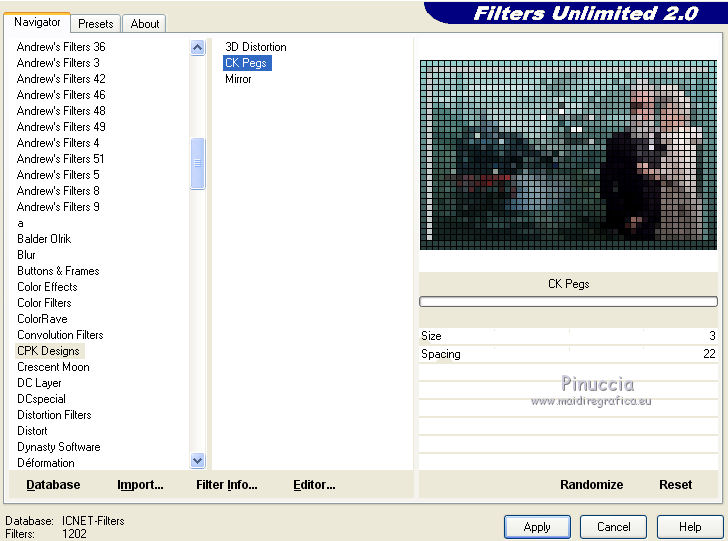The image size is (728, 541).
Task: Choose Dynasty Software category
Action: pos(59,447)
